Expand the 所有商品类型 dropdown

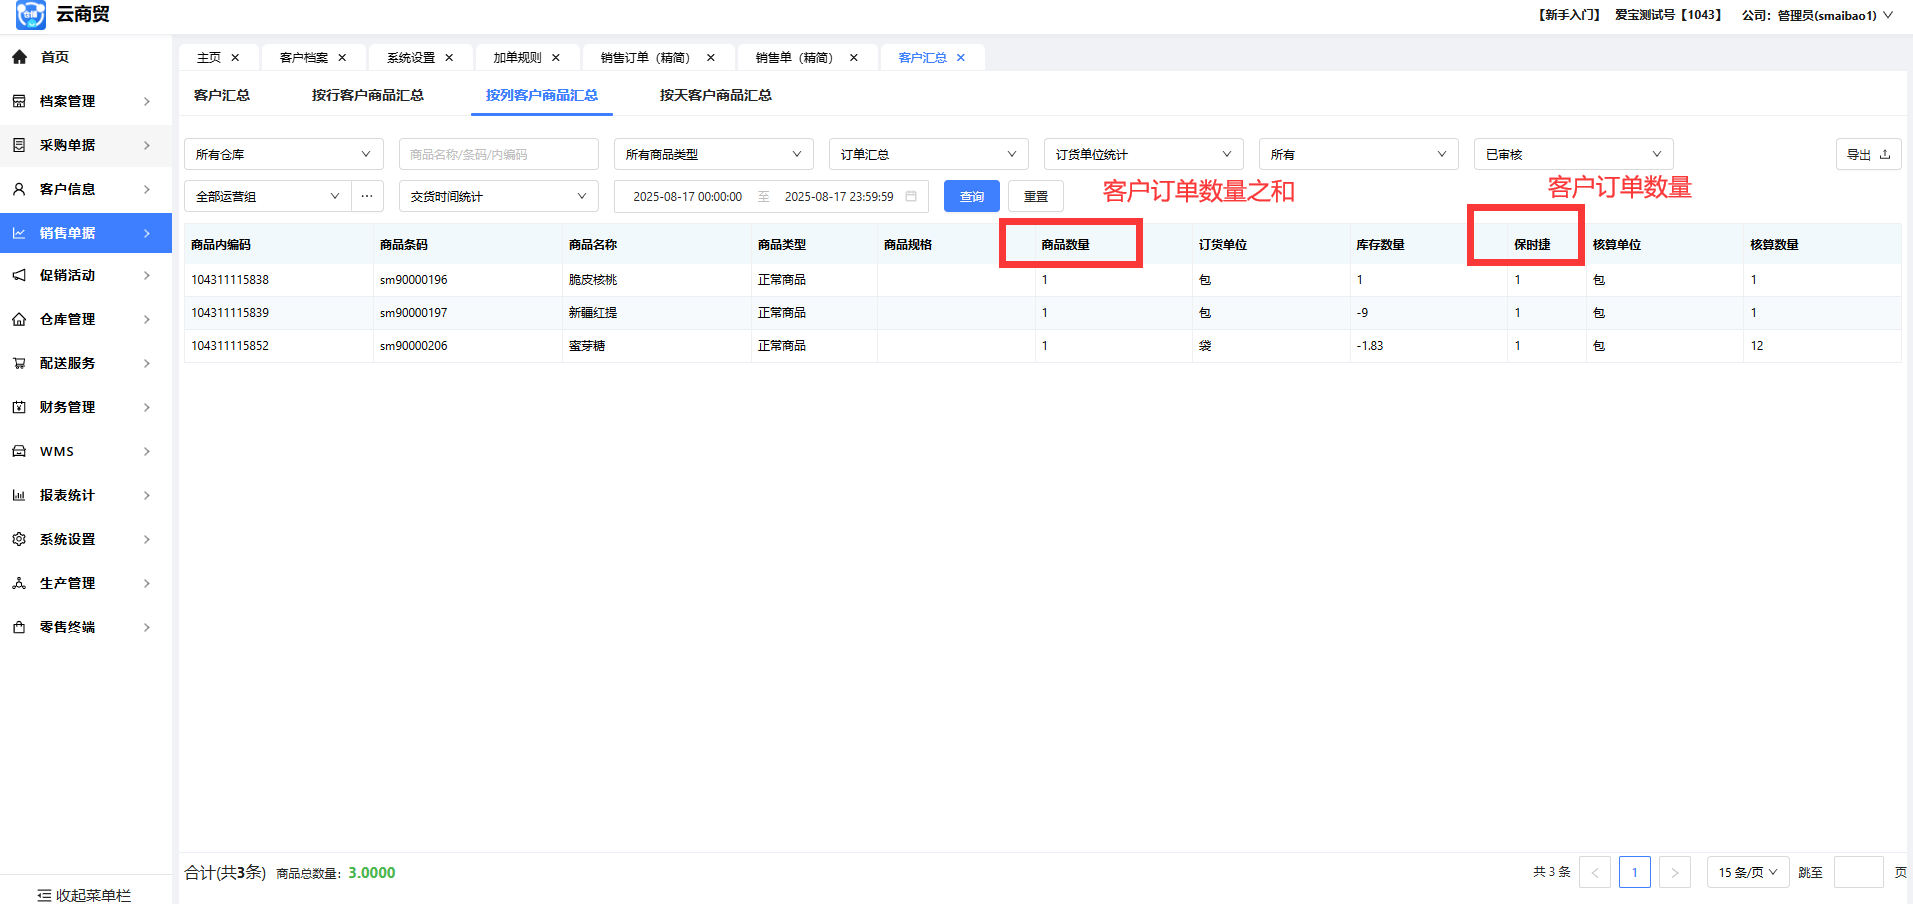[713, 154]
